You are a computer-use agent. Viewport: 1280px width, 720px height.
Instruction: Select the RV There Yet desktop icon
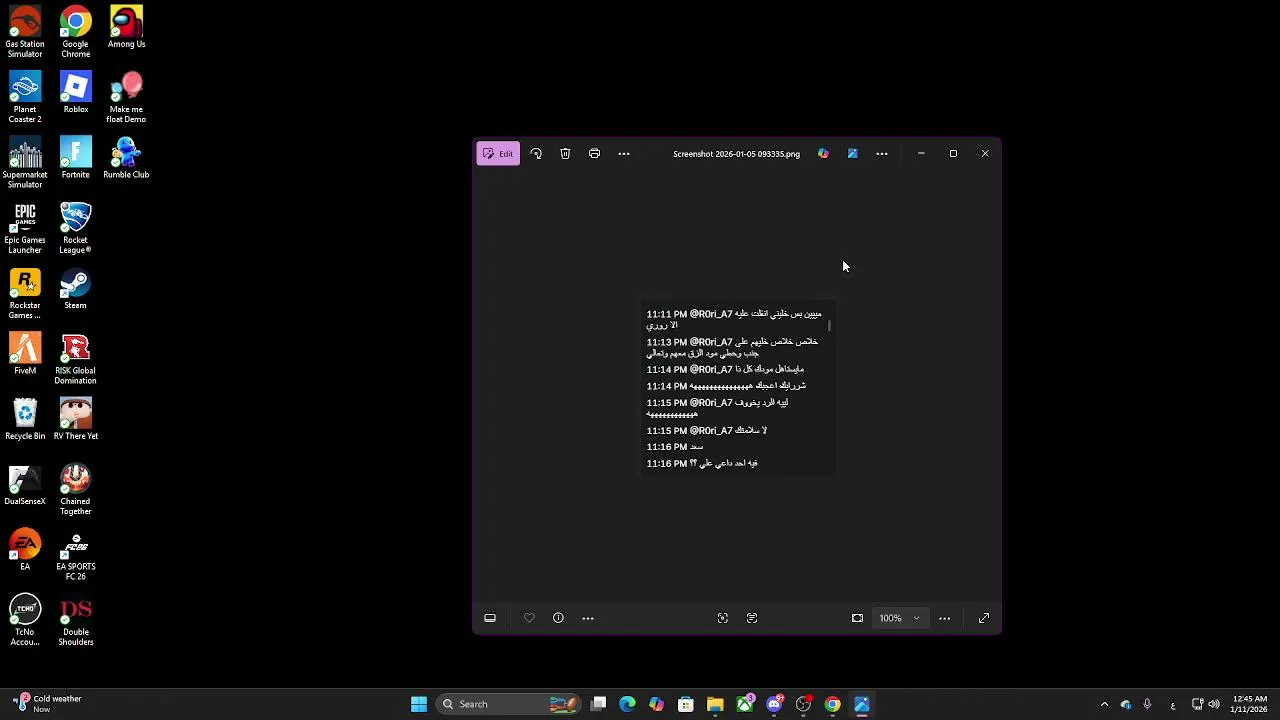[75, 419]
